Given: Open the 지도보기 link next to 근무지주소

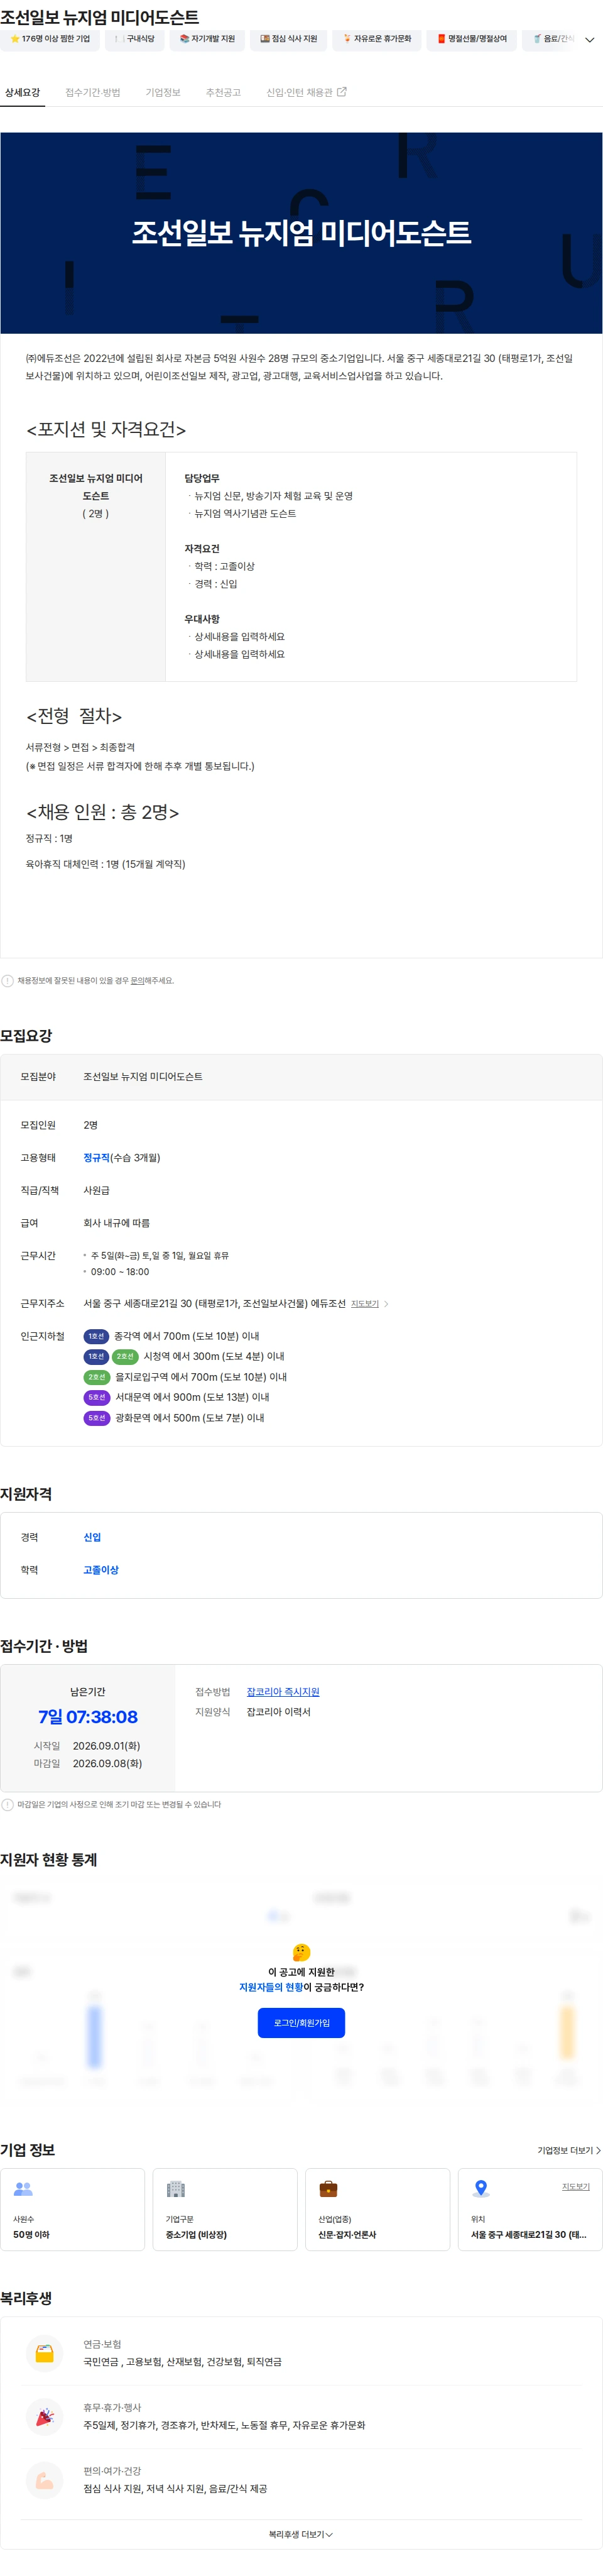Looking at the screenshot, I should click(365, 1304).
